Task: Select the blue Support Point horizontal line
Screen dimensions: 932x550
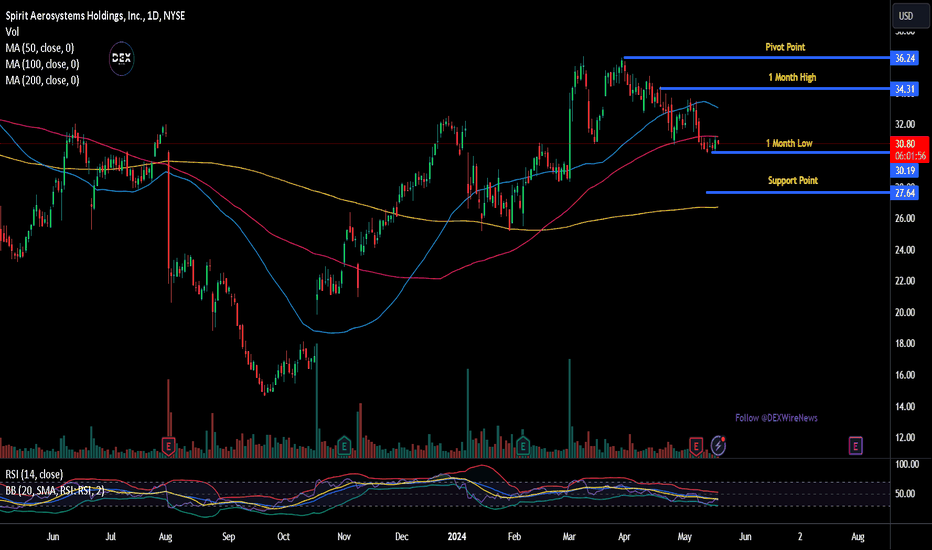Action: [798, 192]
